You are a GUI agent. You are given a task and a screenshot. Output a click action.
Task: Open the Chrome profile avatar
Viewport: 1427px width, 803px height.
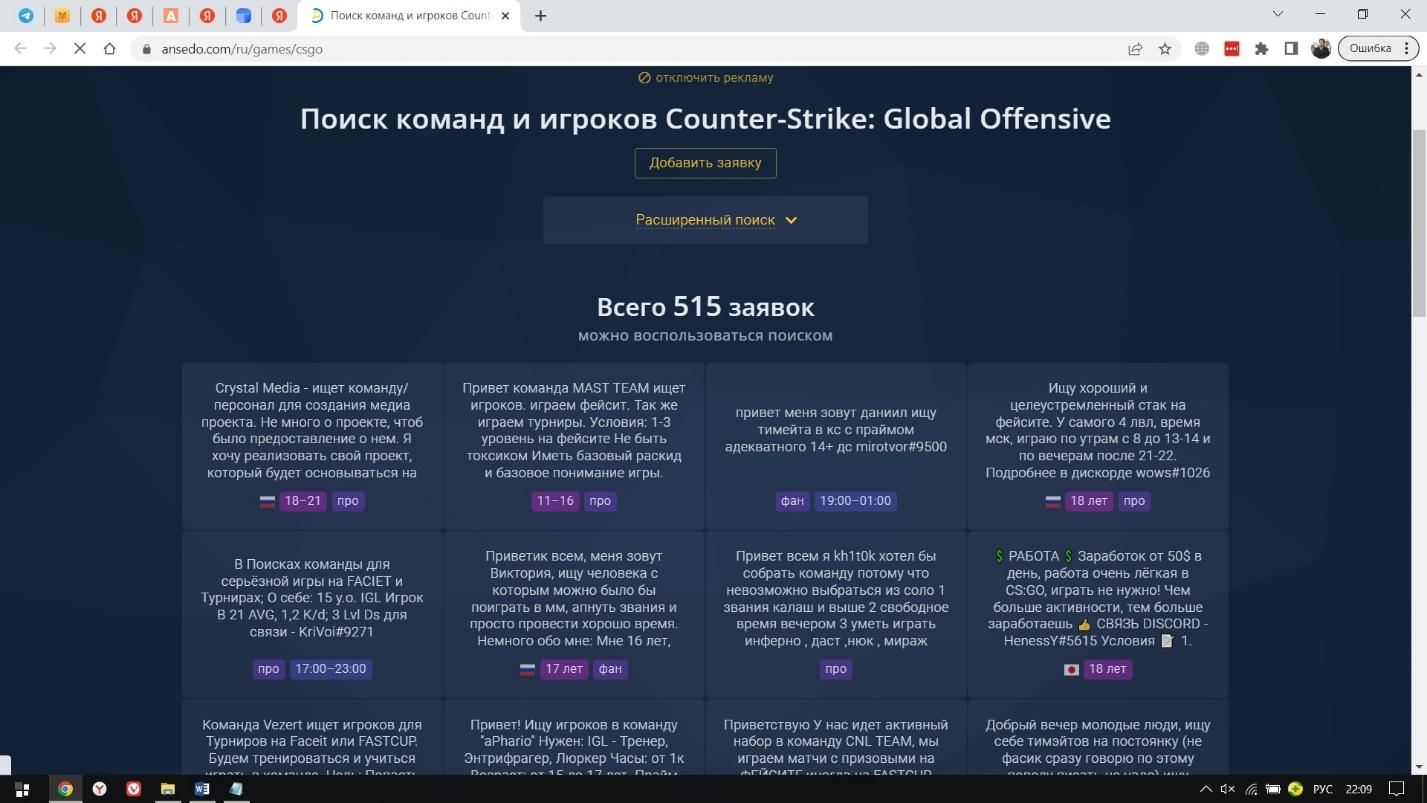(1321, 48)
